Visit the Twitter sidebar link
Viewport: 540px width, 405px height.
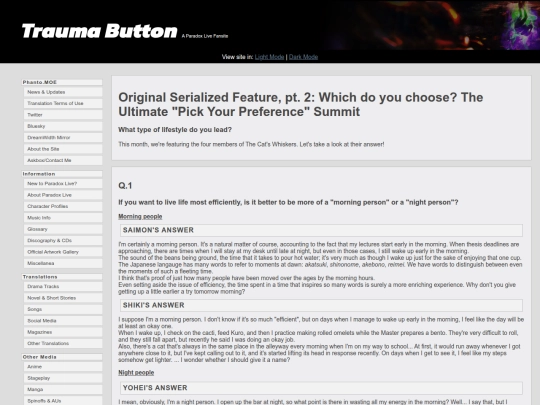tap(63, 115)
